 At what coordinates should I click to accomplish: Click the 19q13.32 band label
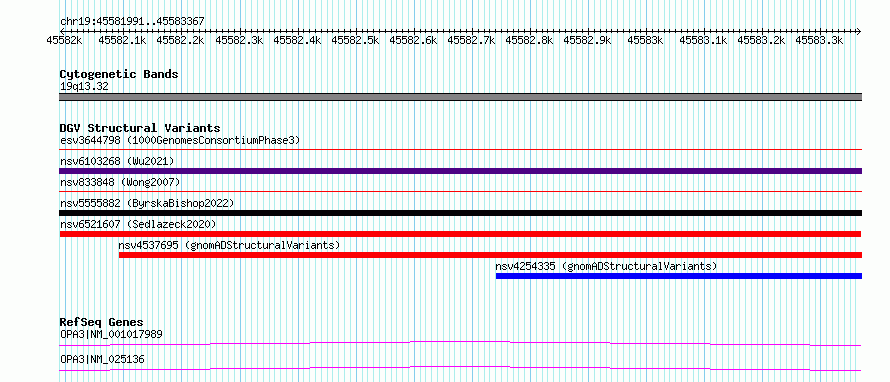coord(84,87)
